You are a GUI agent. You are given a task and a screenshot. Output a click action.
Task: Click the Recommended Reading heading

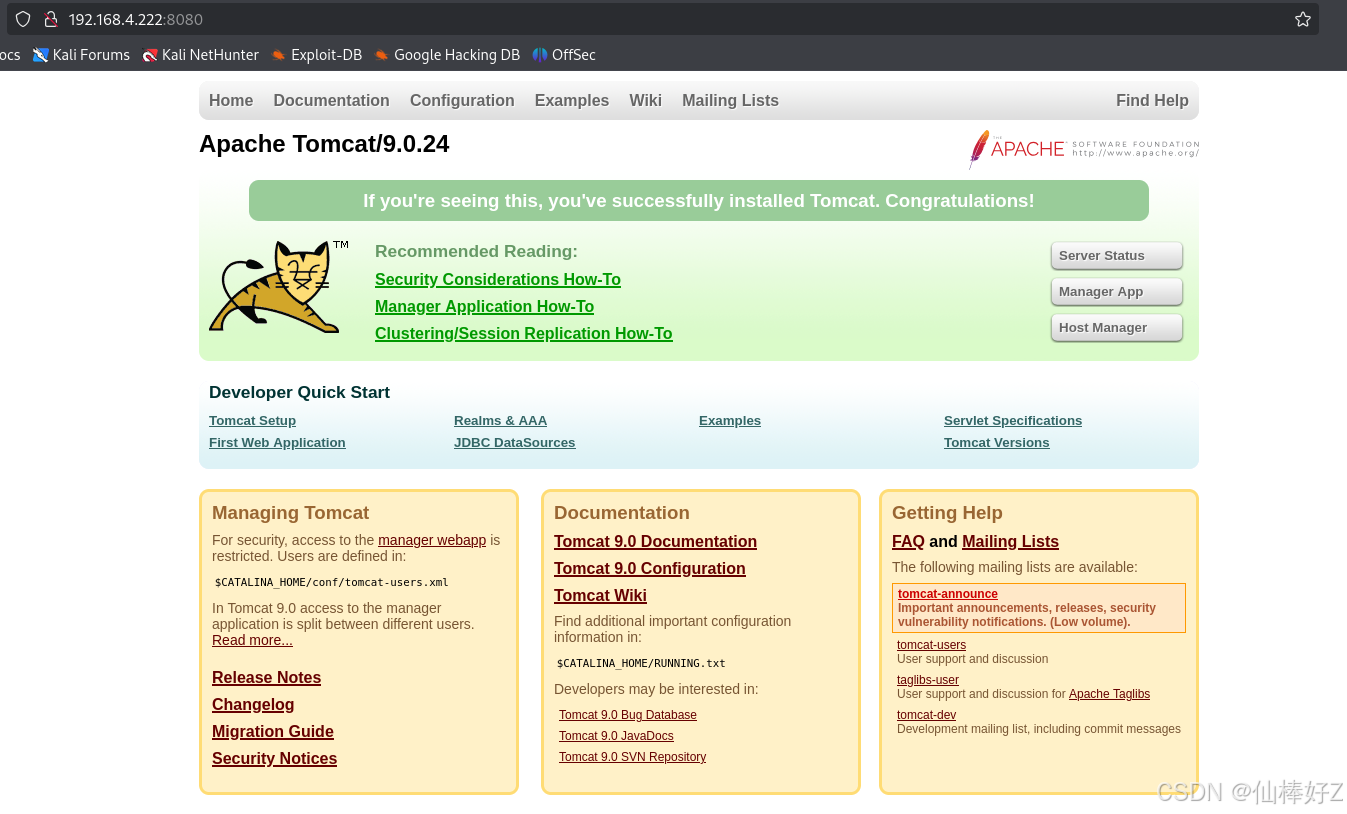[x=476, y=252]
